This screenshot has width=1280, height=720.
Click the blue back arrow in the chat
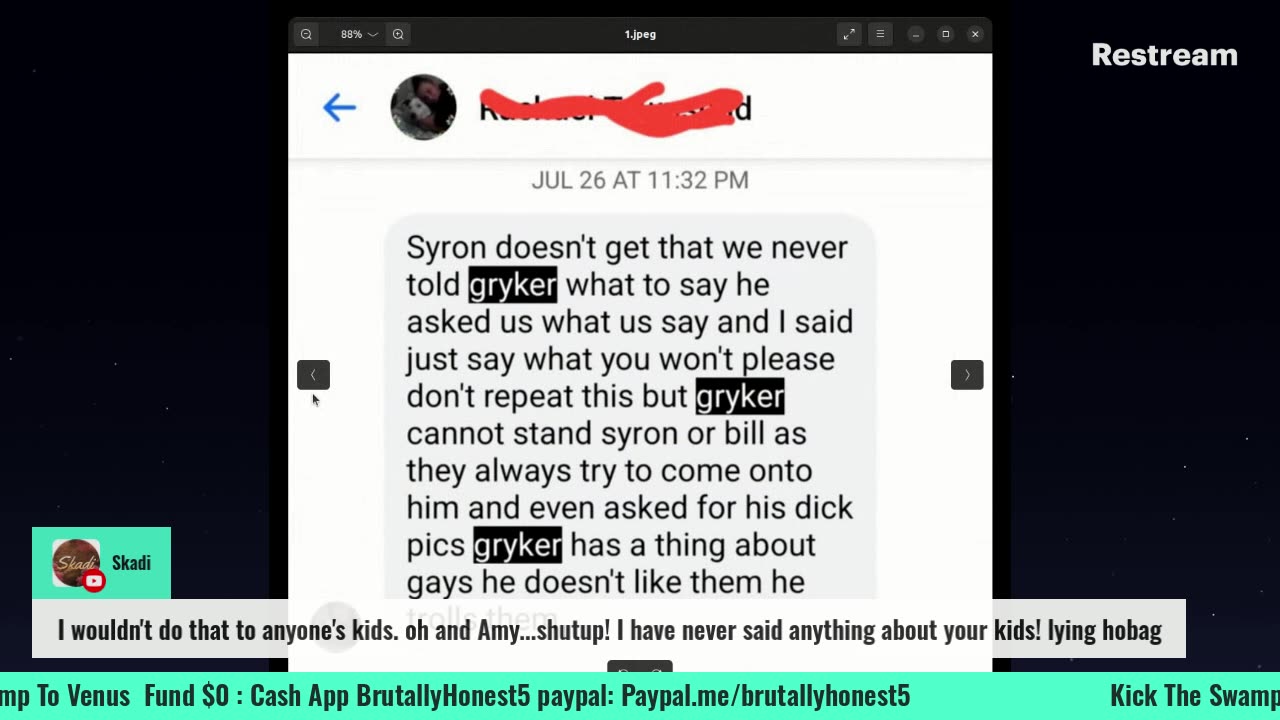click(339, 107)
